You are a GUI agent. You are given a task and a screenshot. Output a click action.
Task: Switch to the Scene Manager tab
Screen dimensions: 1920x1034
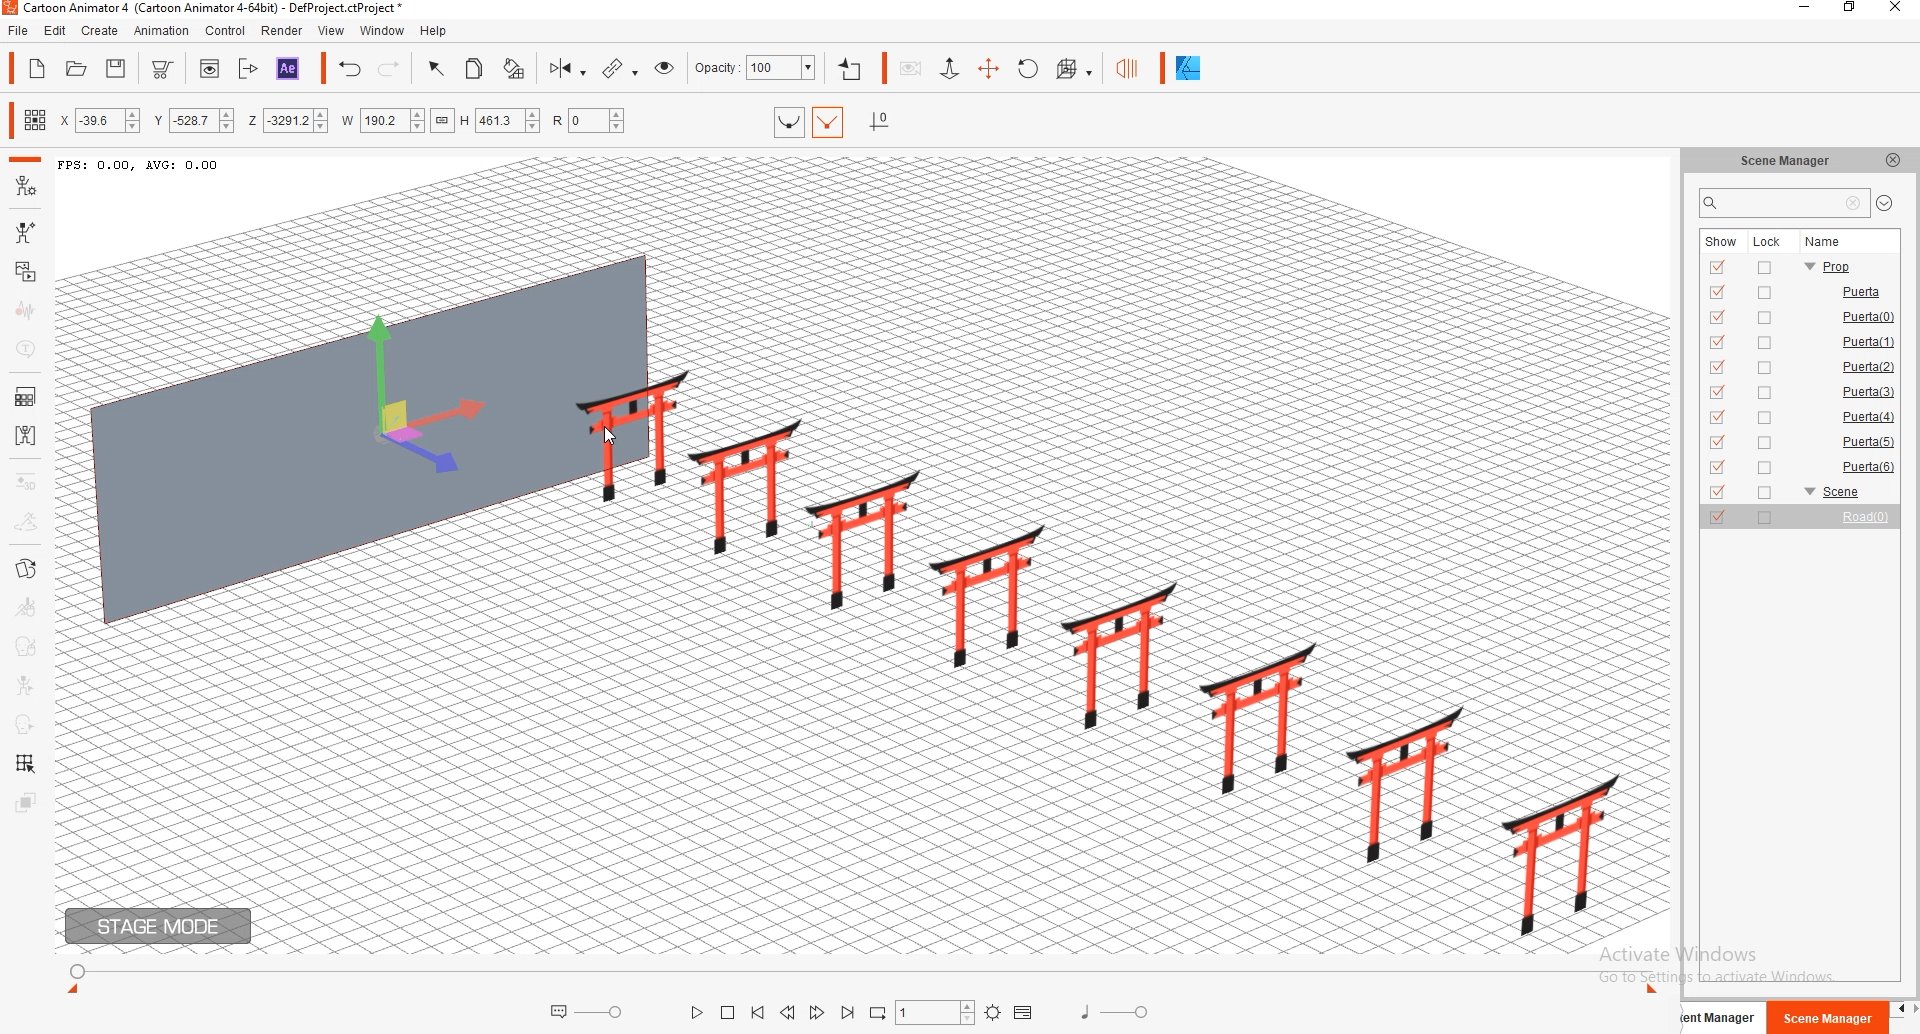[x=1828, y=1019]
